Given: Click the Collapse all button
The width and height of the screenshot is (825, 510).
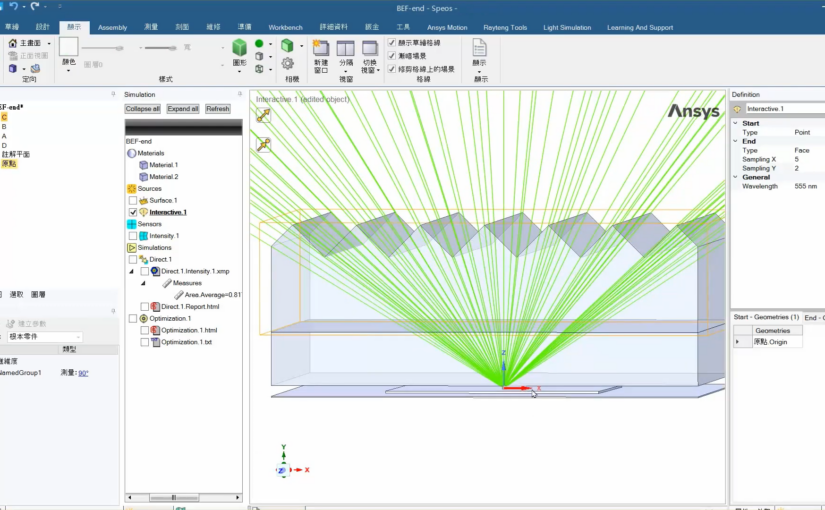Looking at the screenshot, I should [142, 108].
